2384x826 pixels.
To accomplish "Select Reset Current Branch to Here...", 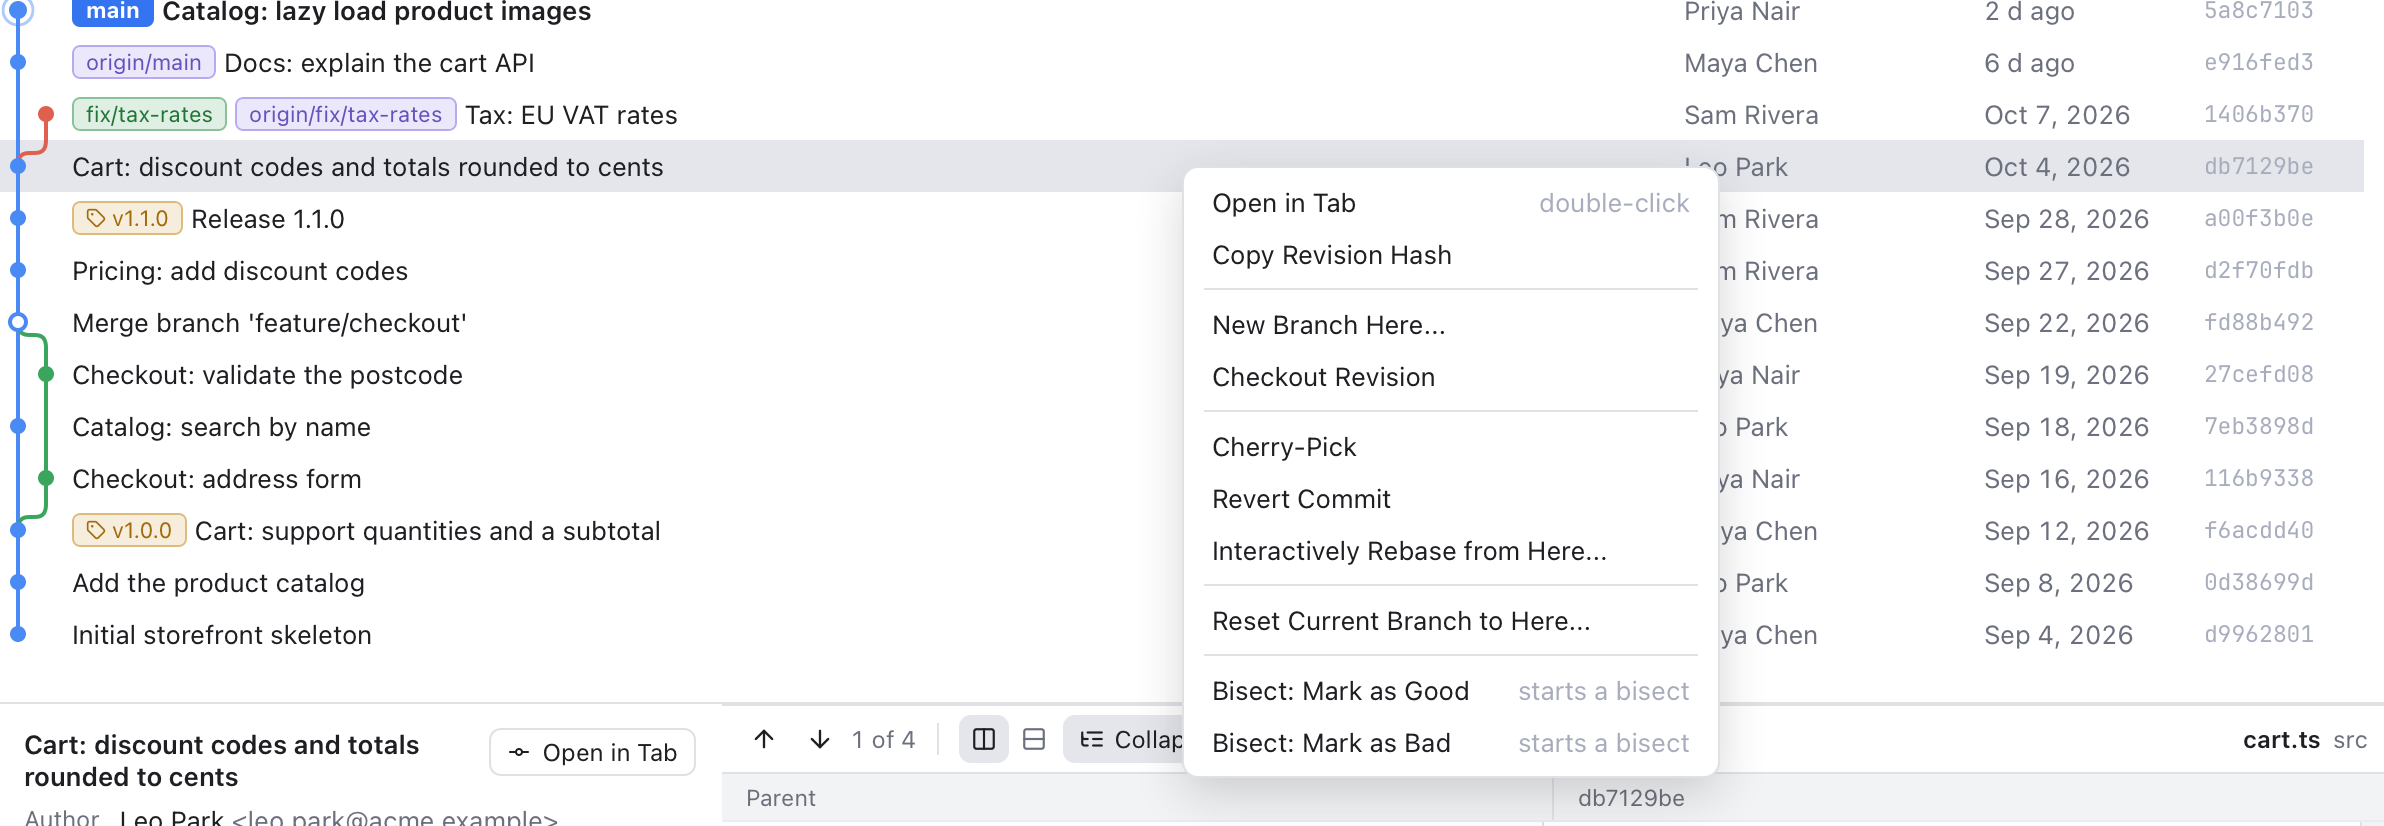I will point(1450,621).
